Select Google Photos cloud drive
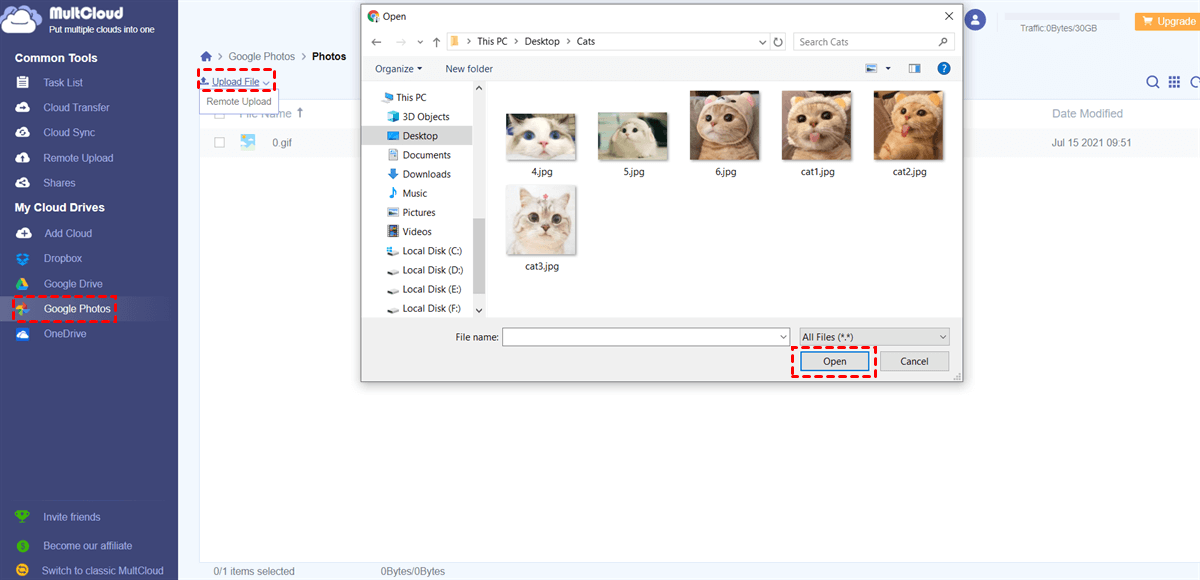This screenshot has width=1200, height=580. click(65, 309)
